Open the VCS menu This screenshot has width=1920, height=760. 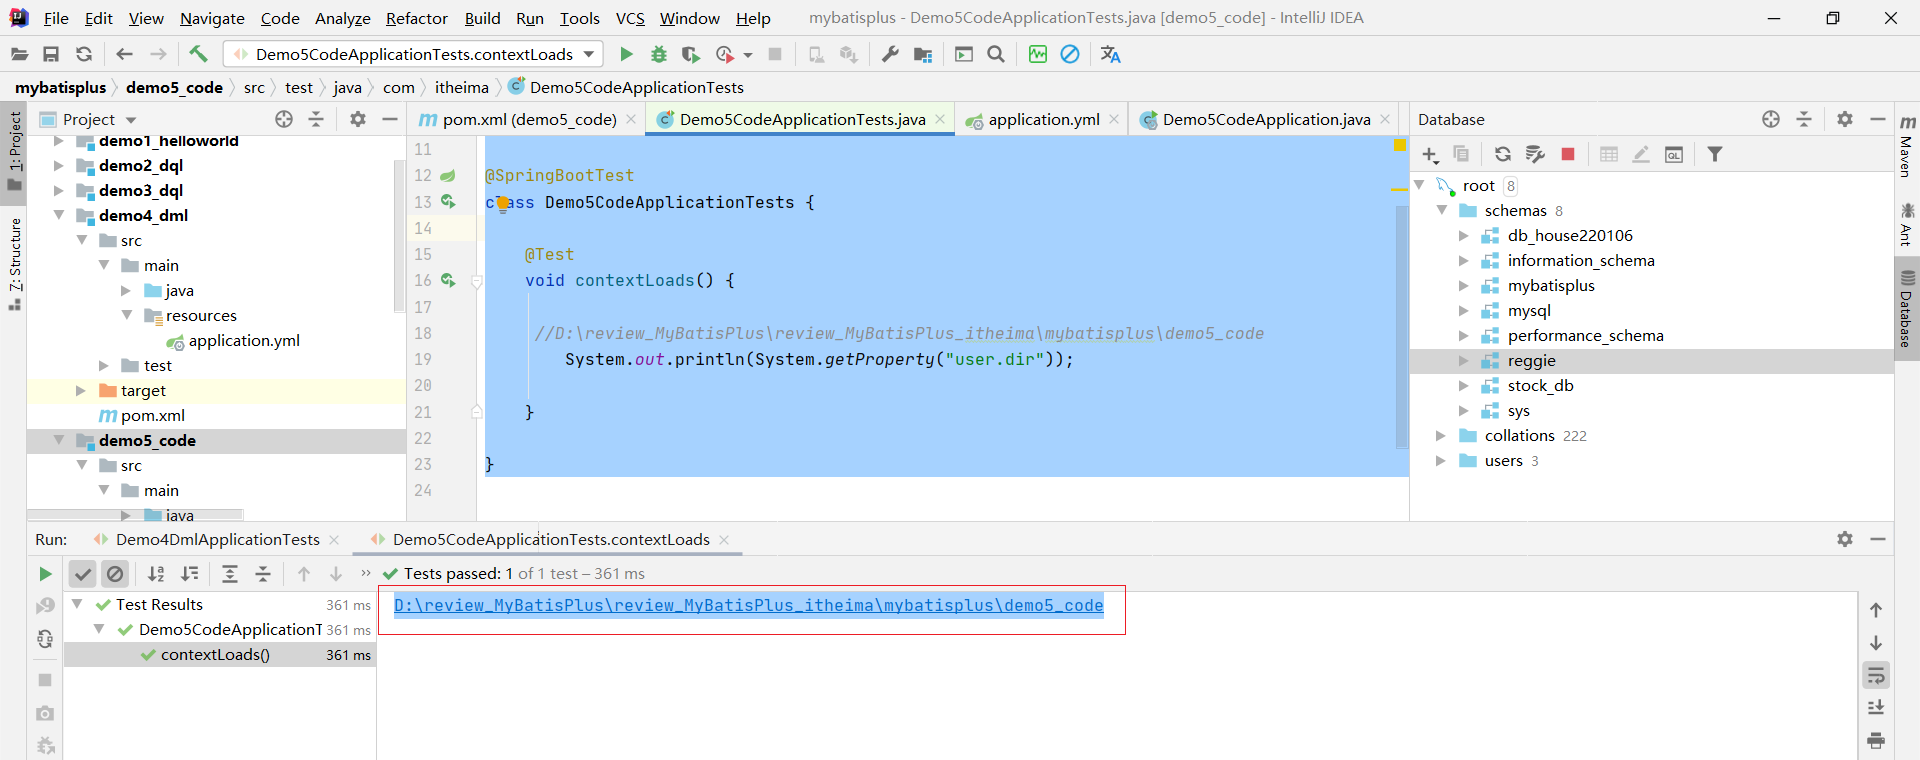pyautogui.click(x=630, y=18)
